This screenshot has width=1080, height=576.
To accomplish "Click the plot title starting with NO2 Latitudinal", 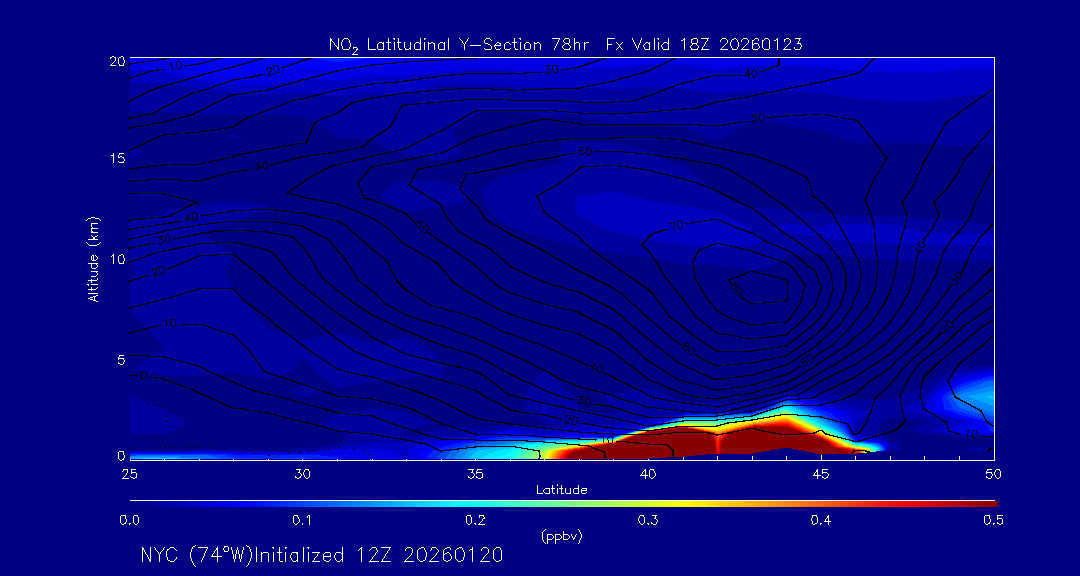I will 565,44.
